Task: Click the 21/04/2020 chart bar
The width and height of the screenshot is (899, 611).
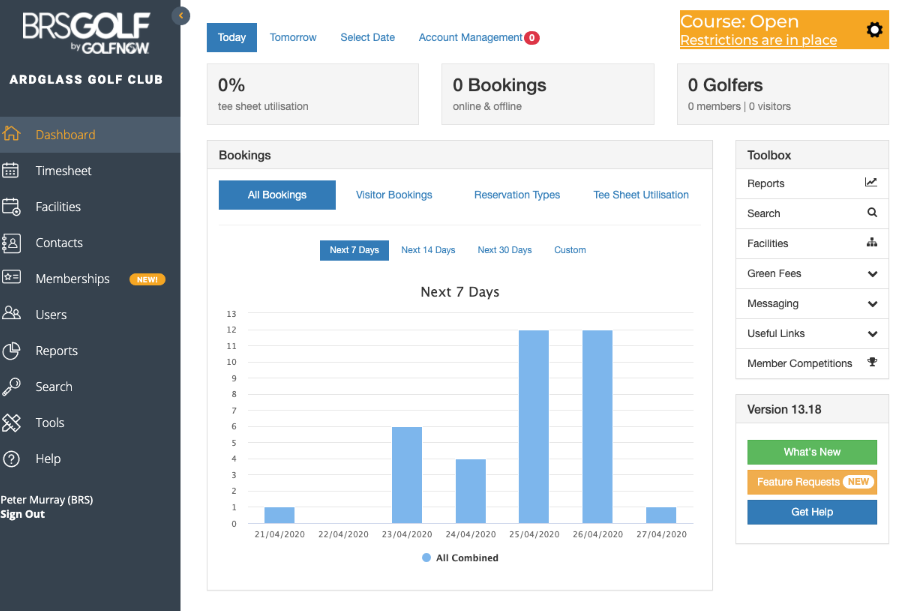Action: [x=279, y=515]
